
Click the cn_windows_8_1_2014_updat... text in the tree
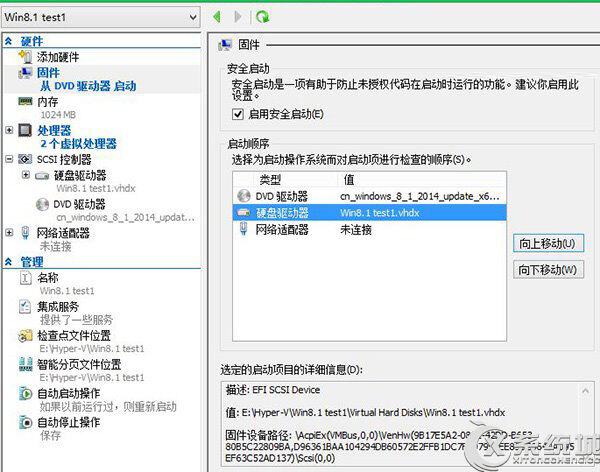126,217
